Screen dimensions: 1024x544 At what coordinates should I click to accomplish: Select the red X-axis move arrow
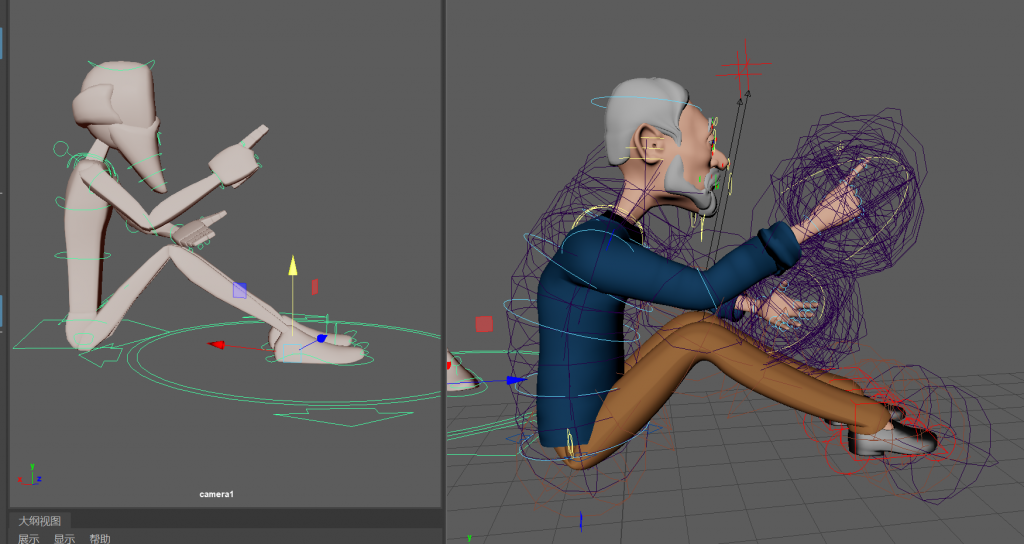[216, 344]
